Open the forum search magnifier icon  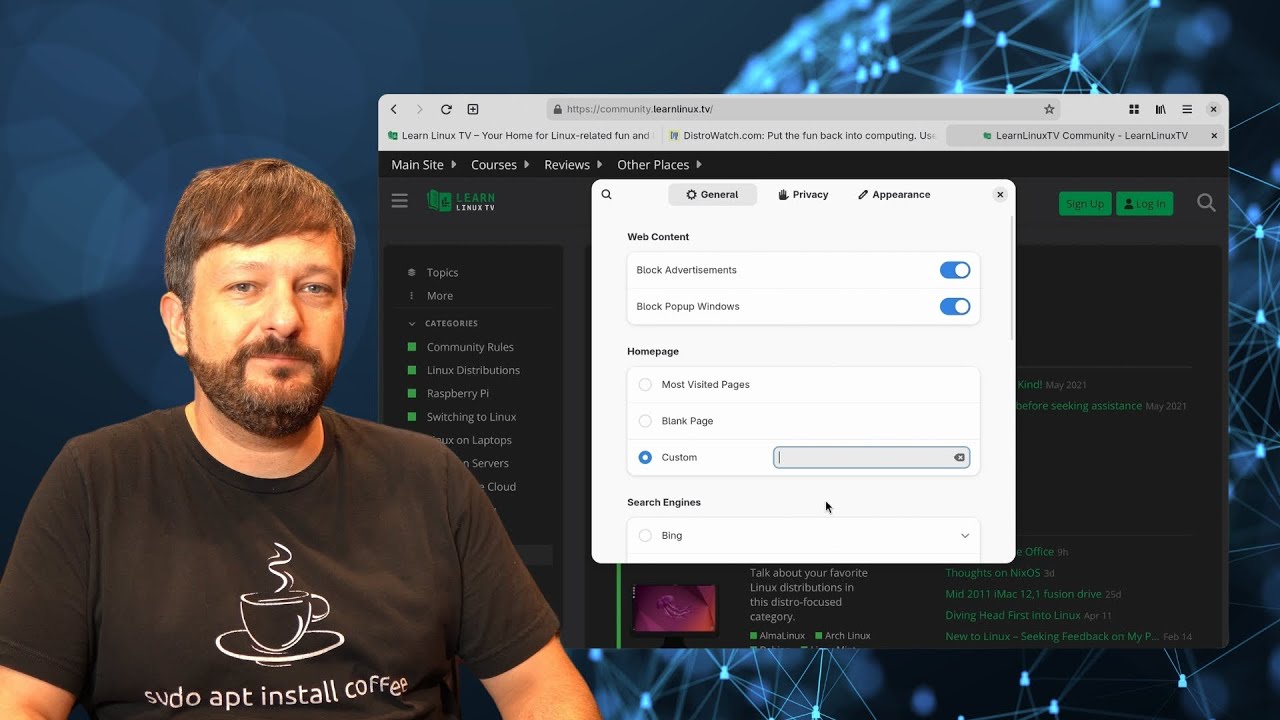click(1206, 203)
